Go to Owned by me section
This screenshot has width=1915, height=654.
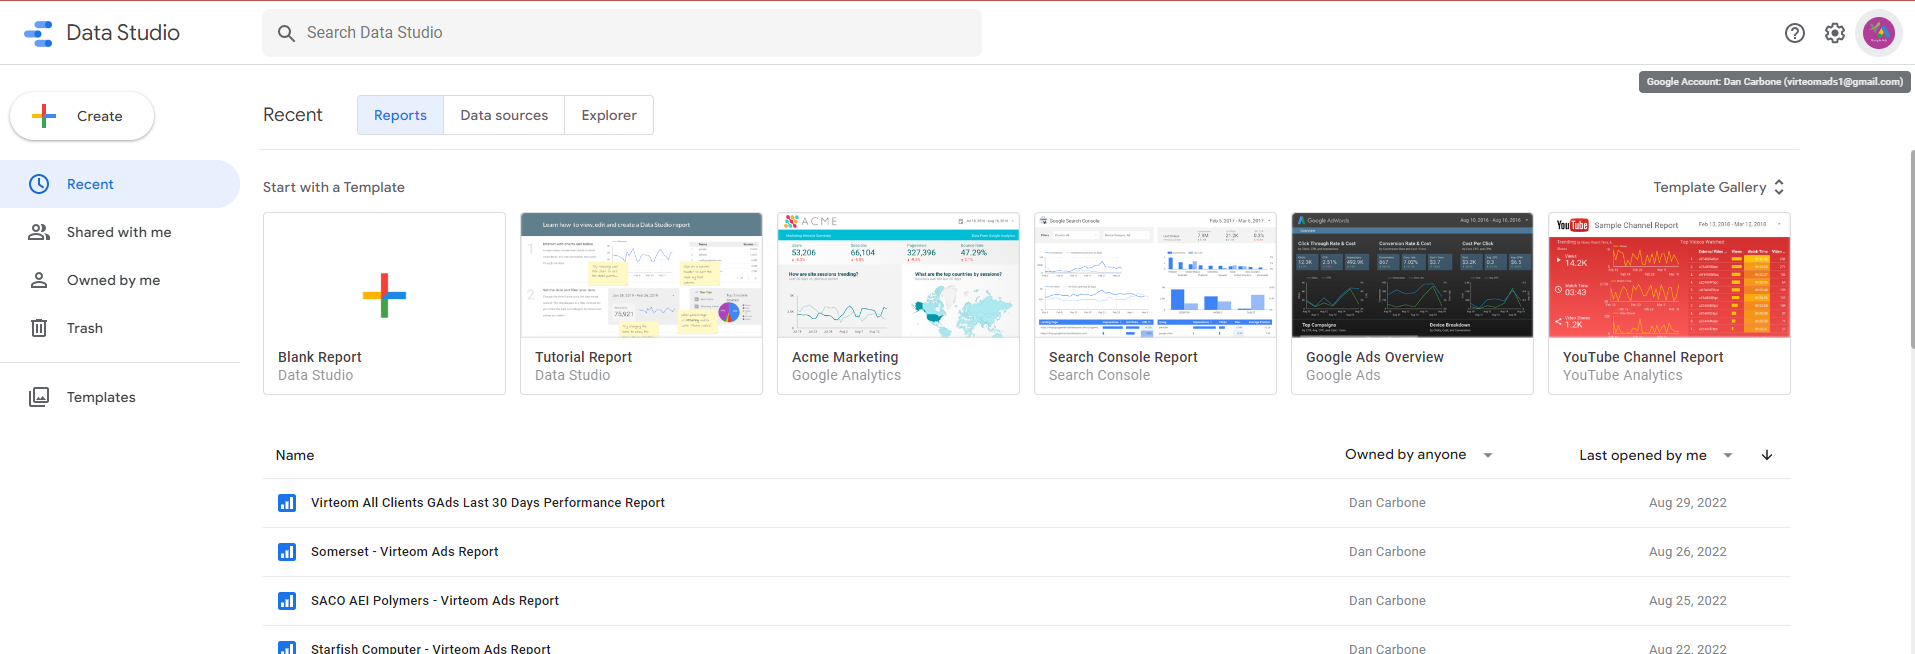pos(113,280)
